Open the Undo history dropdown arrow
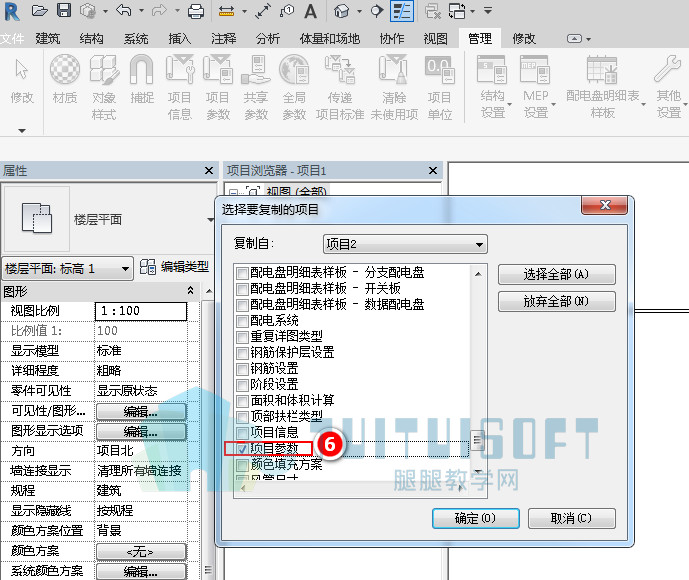689x580 pixels. point(141,11)
